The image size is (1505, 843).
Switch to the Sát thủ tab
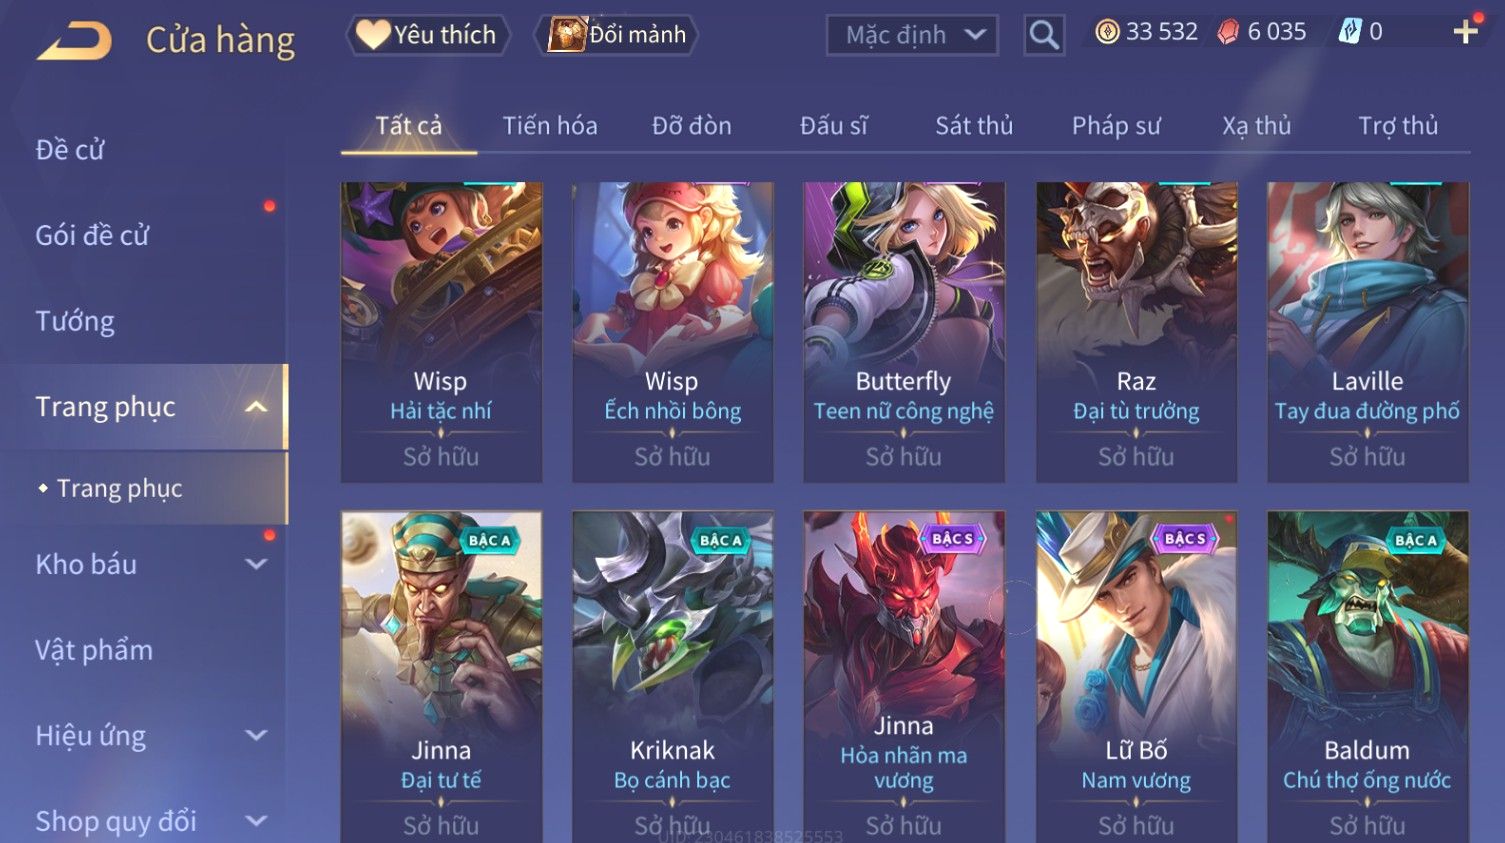point(974,126)
